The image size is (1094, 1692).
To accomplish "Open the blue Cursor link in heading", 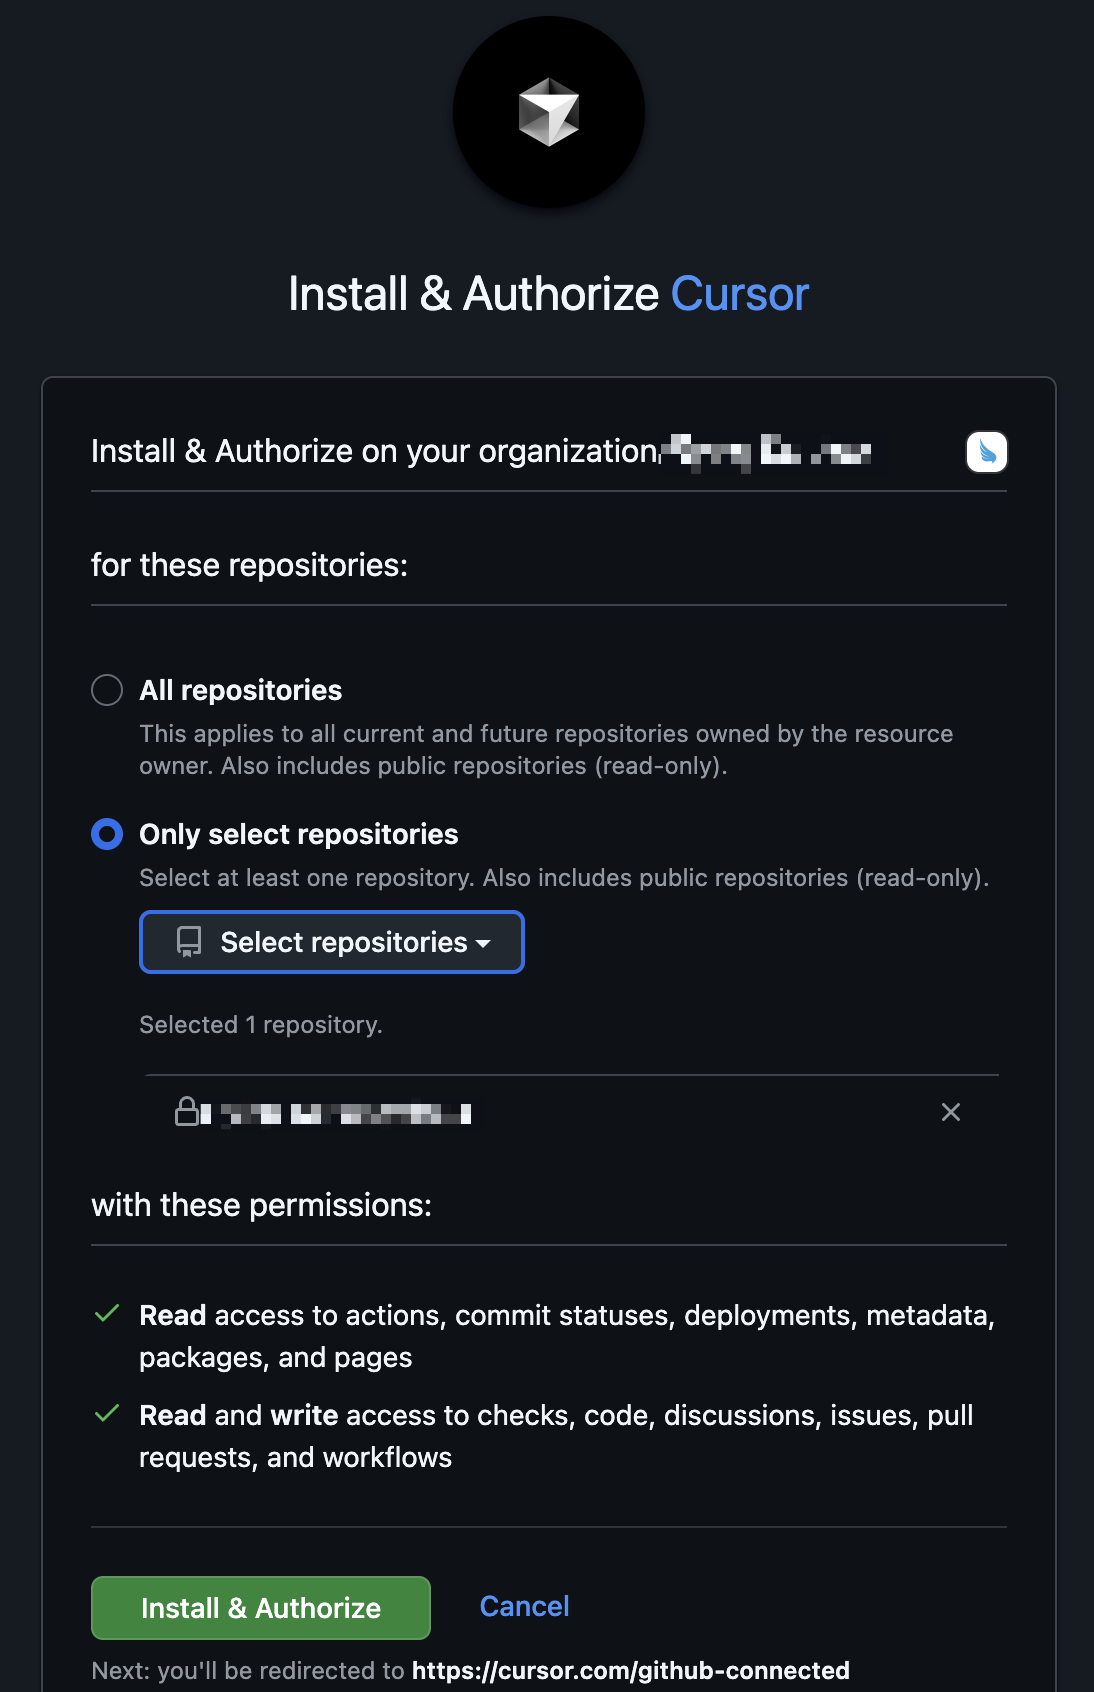I will [x=739, y=294].
